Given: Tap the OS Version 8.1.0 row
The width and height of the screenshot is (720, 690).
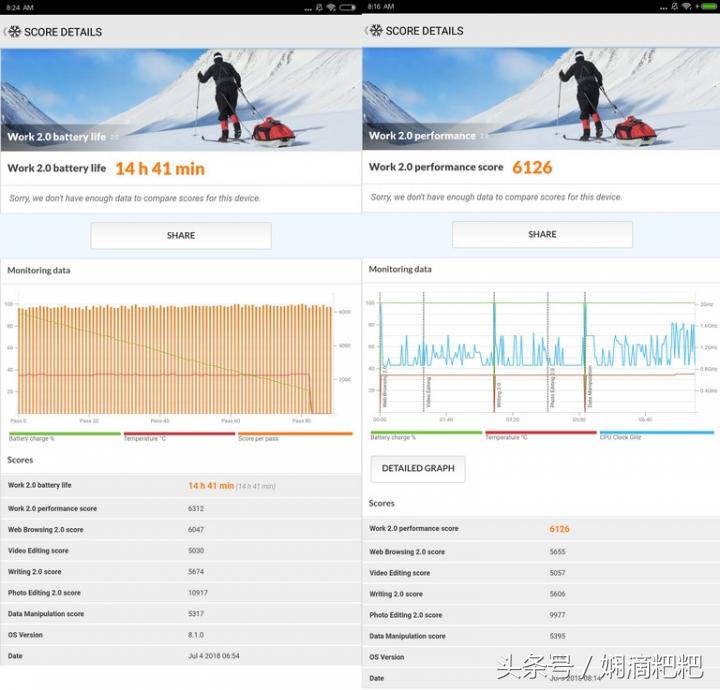Looking at the screenshot, I should (x=180, y=635).
